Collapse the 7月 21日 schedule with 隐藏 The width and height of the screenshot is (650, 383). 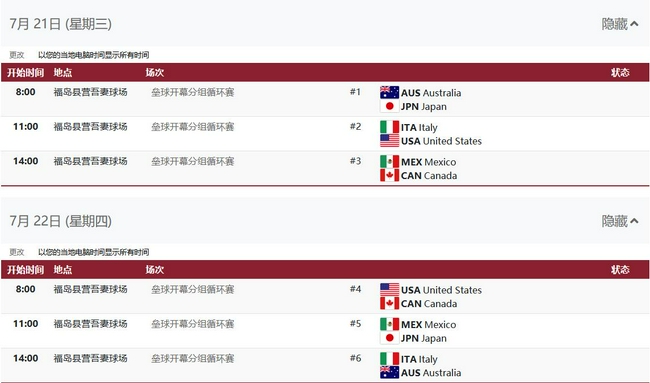coord(620,24)
